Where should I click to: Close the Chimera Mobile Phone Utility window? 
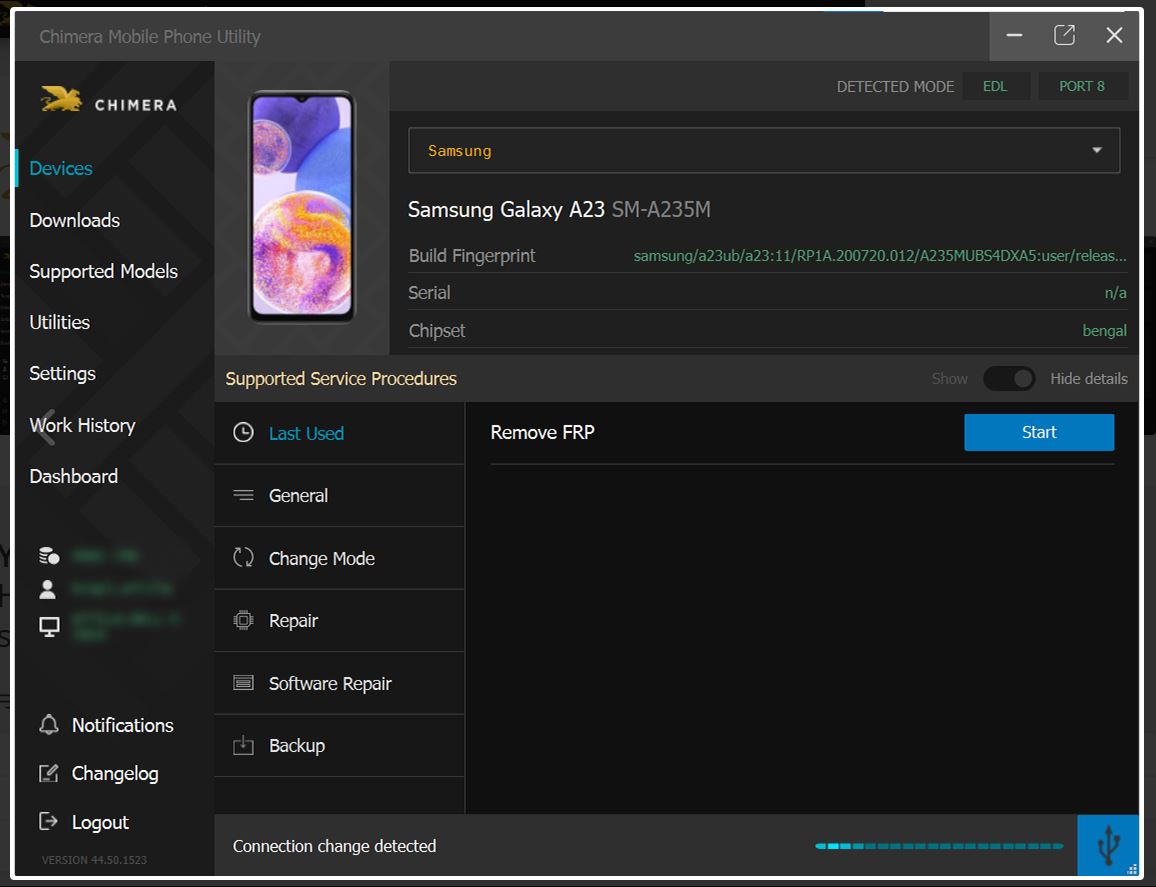(x=1114, y=35)
